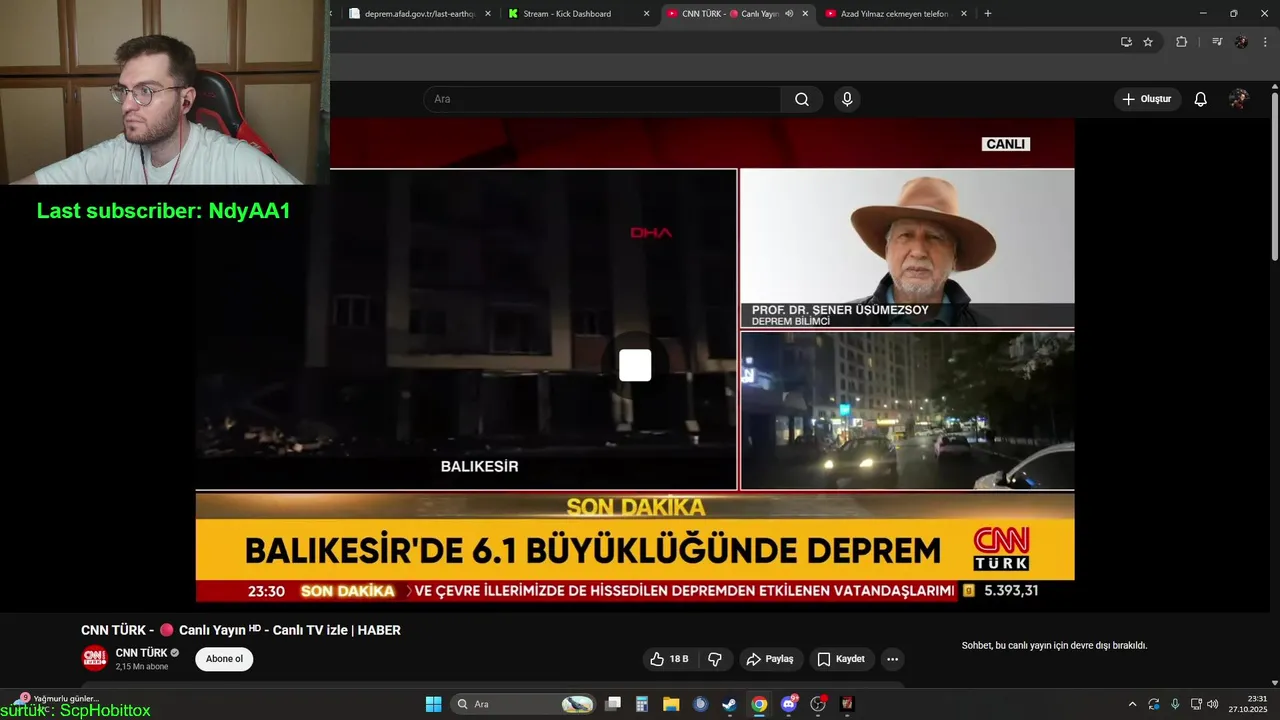Dislike the video with the thumbs-down icon
The width and height of the screenshot is (1280, 720).
pyautogui.click(x=715, y=659)
